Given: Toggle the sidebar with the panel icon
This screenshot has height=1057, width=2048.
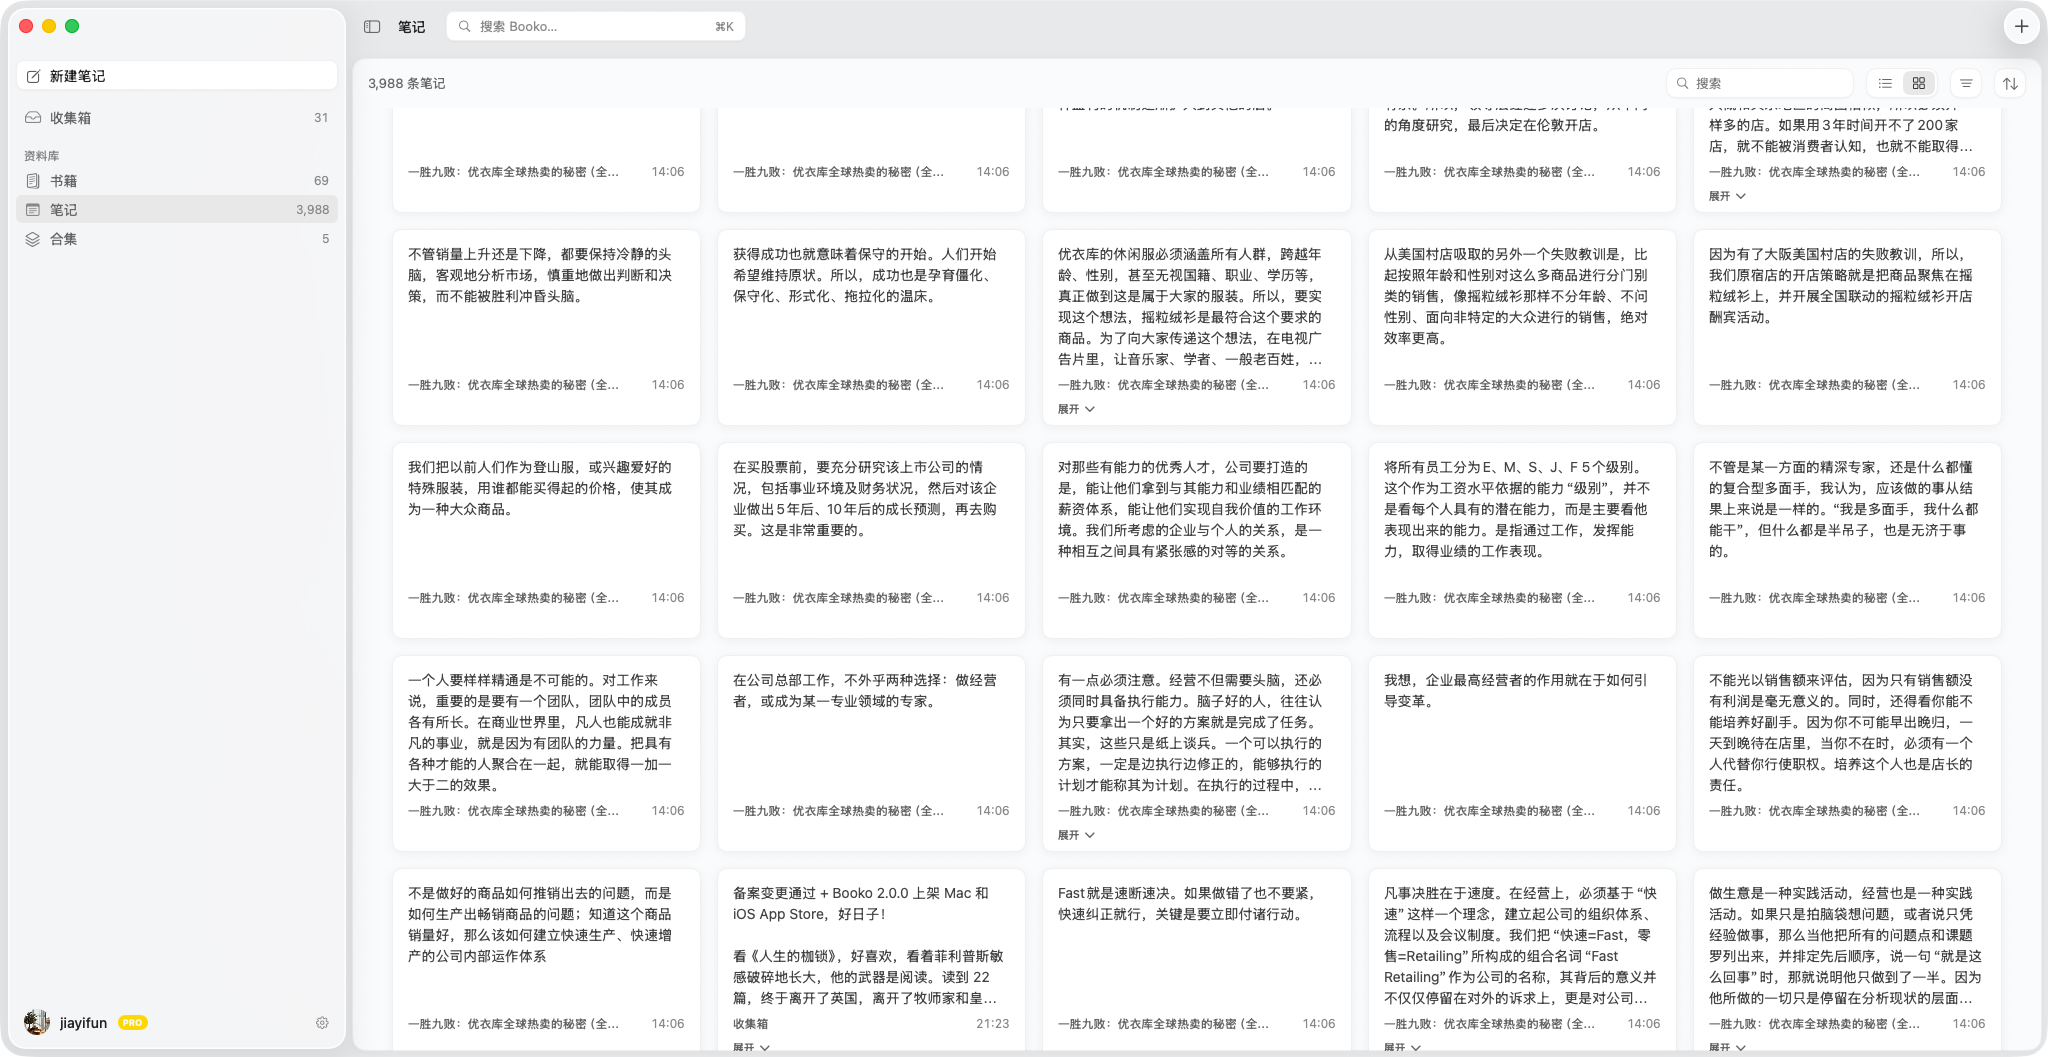Looking at the screenshot, I should (372, 27).
